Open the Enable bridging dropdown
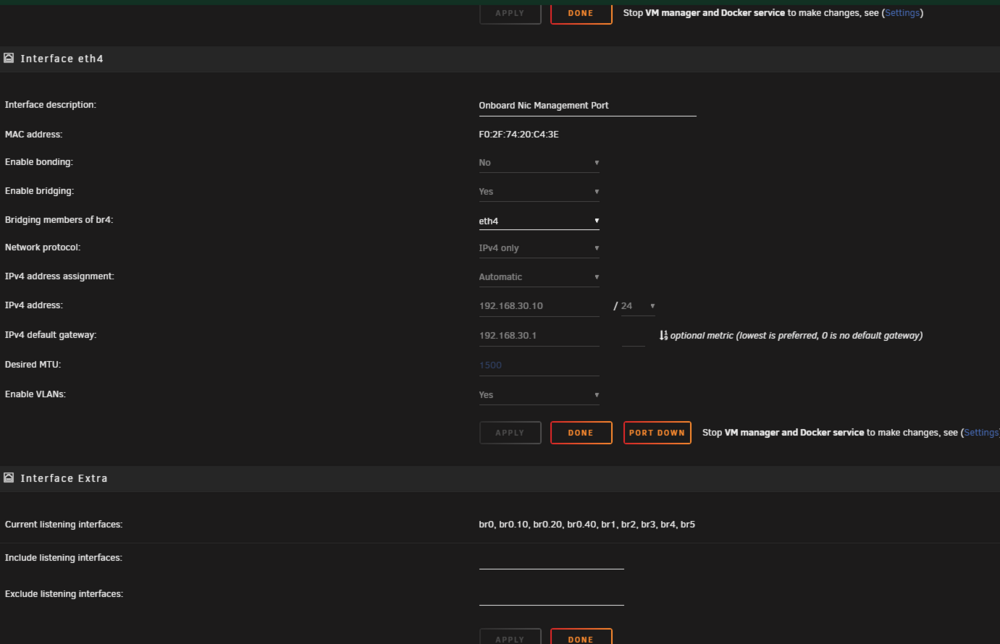This screenshot has height=644, width=1000. pyautogui.click(x=539, y=191)
